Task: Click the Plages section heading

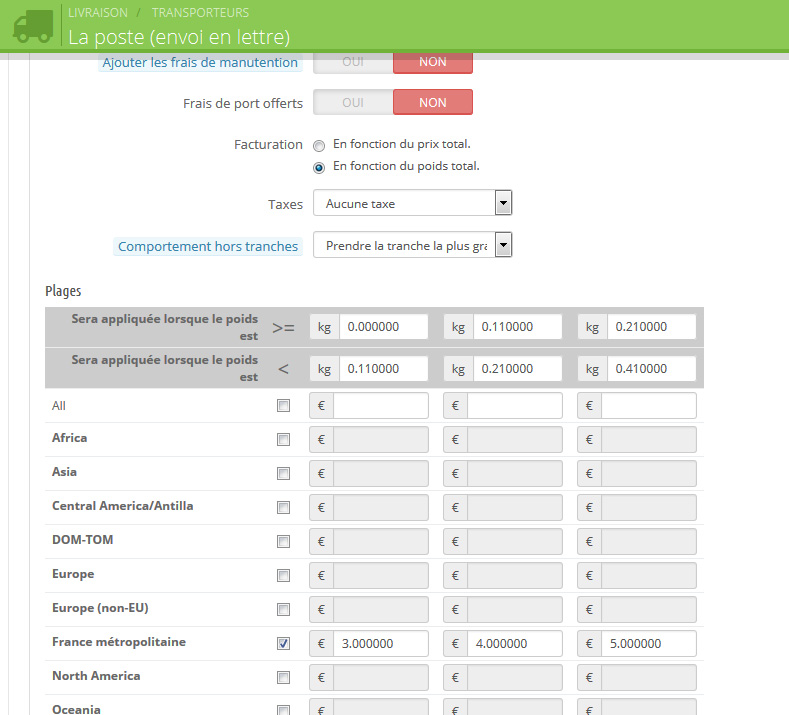Action: [x=63, y=291]
